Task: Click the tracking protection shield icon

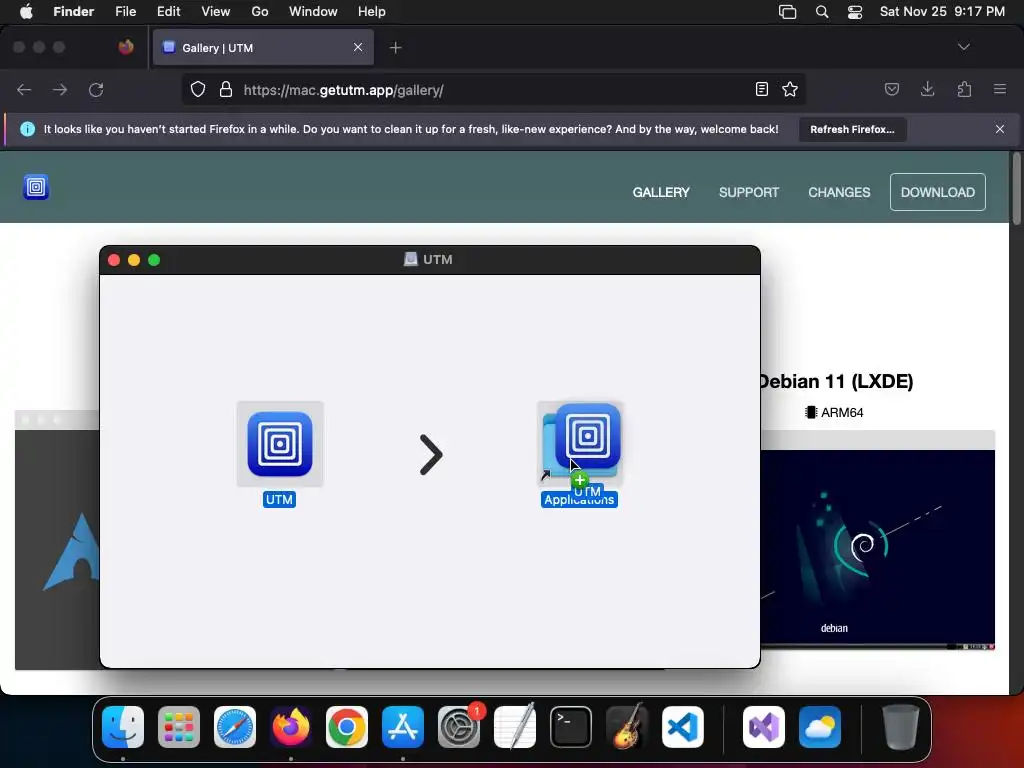Action: 198,89
